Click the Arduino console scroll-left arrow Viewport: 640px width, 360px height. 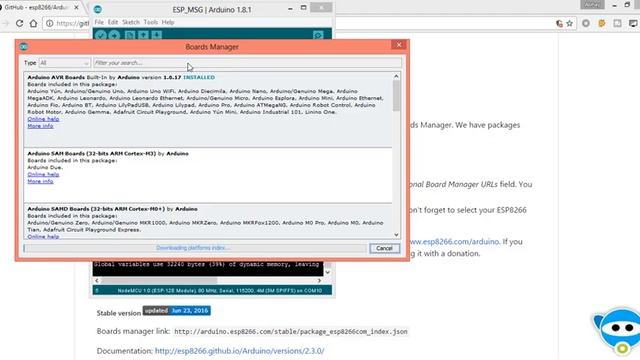click(97, 280)
